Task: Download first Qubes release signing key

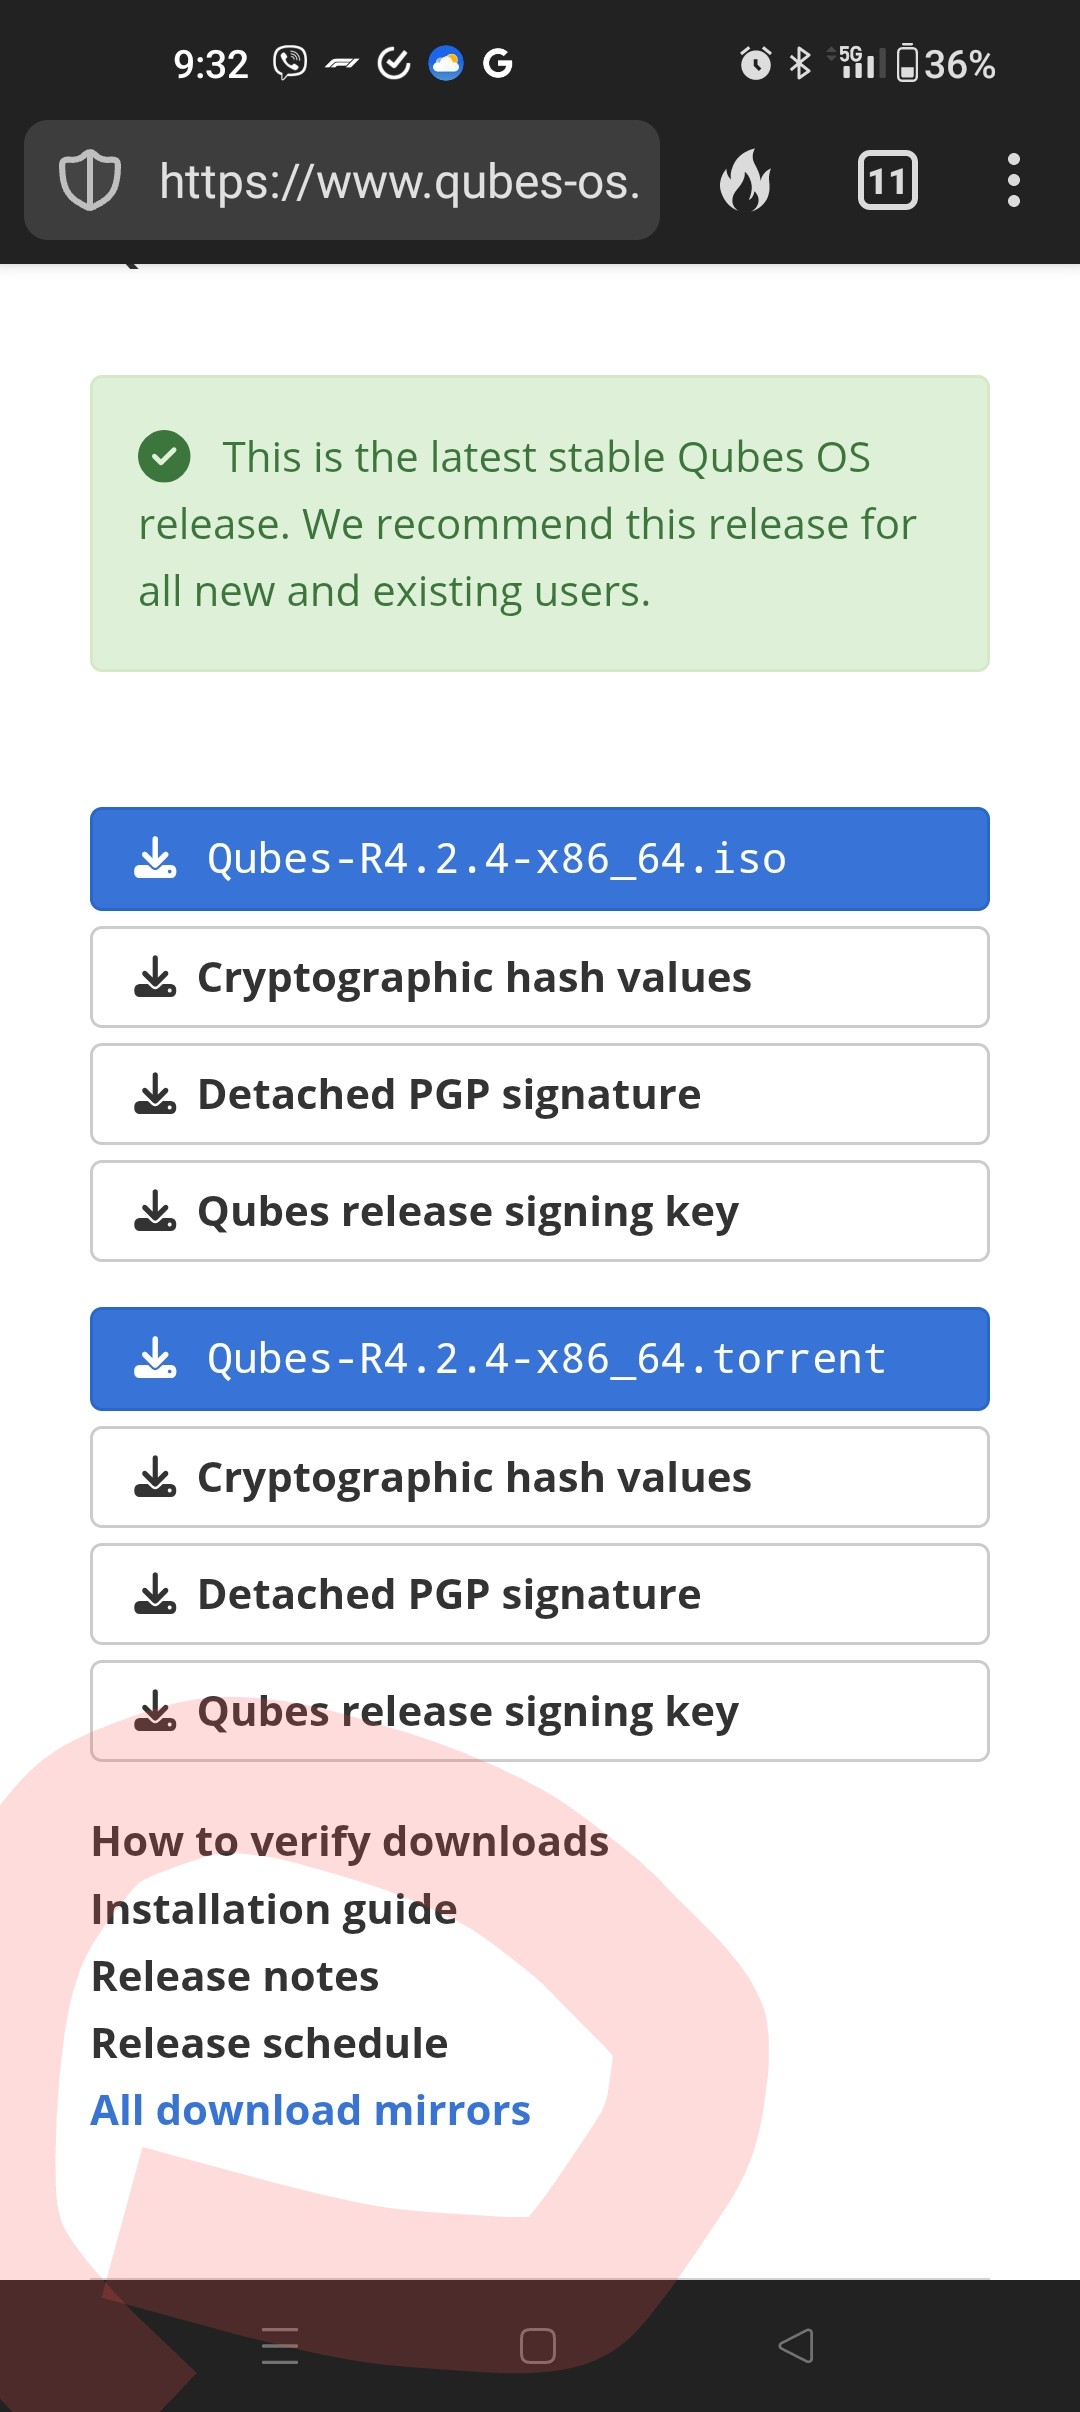Action: 540,1211
